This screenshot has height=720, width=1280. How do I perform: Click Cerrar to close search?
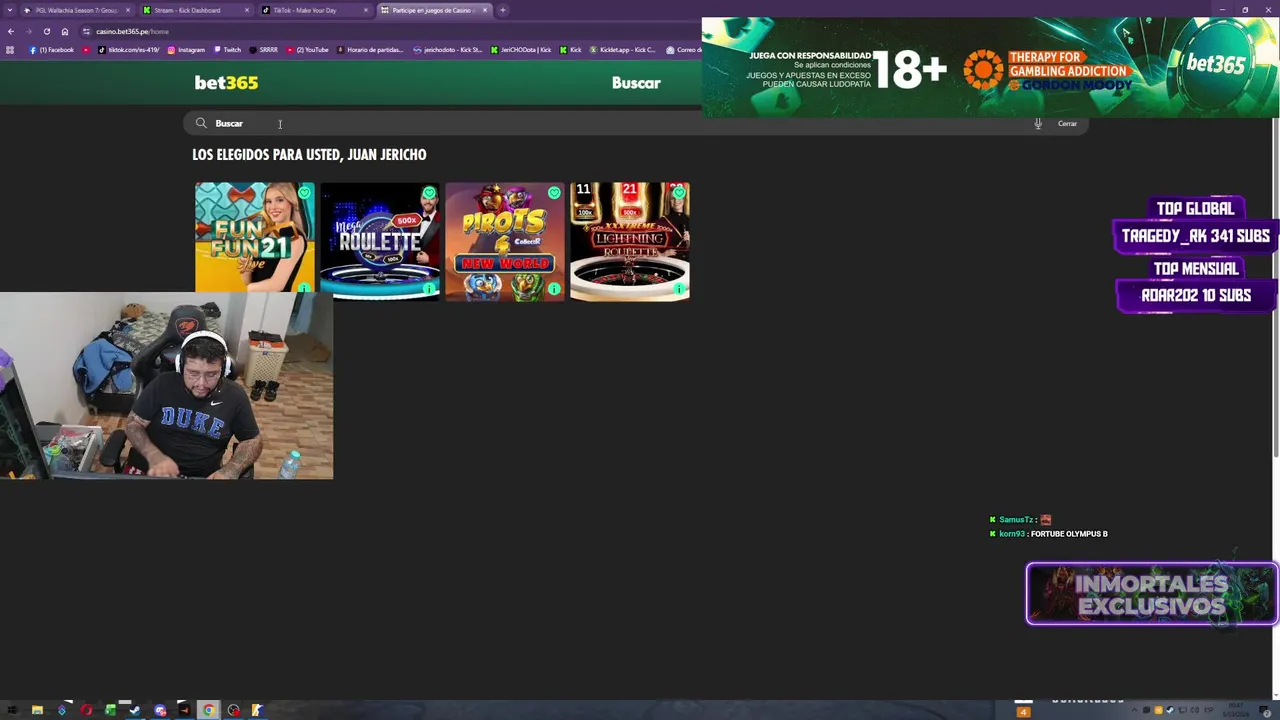pos(1067,124)
